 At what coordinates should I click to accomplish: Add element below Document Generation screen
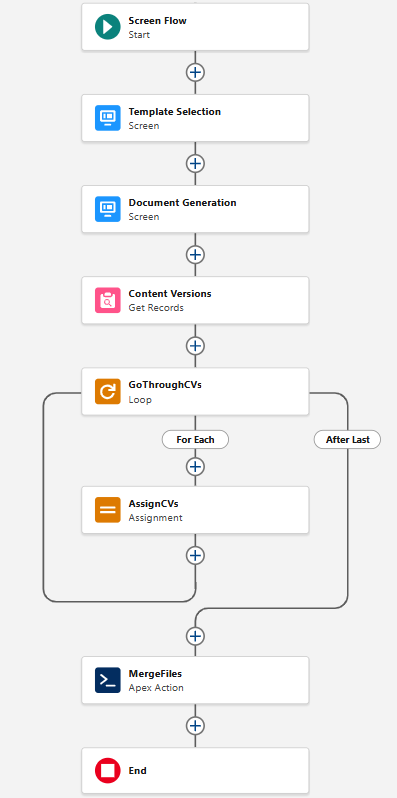click(x=195, y=254)
